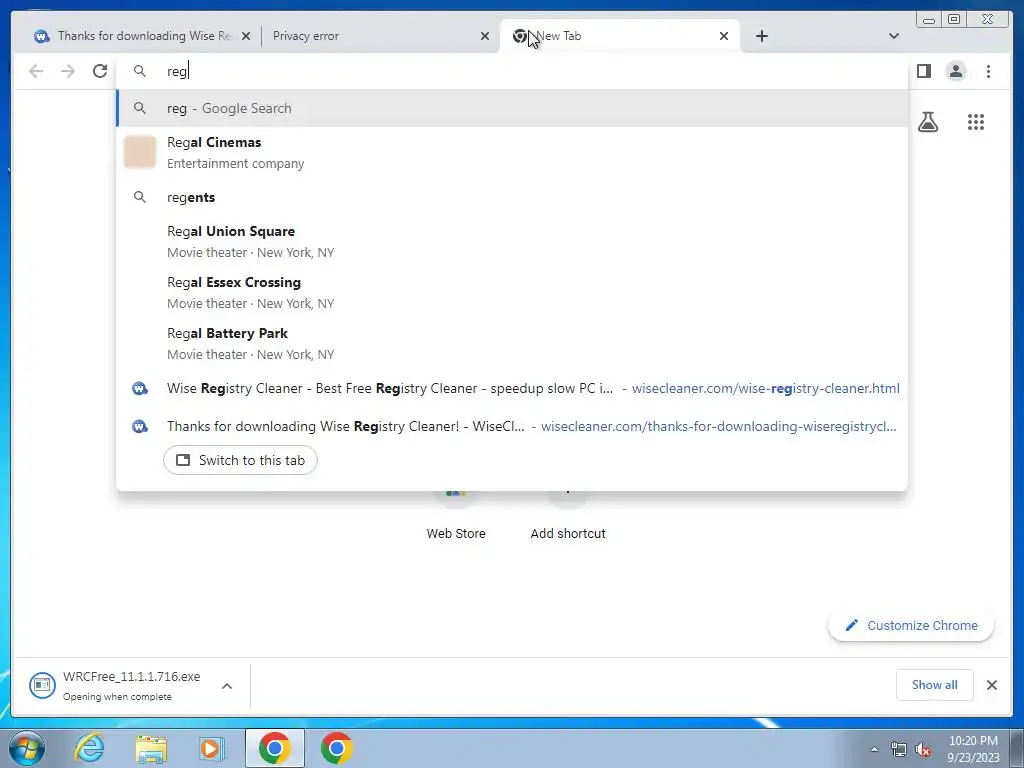Image resolution: width=1024 pixels, height=768 pixels.
Task: Select the active Chrome taskbar icon
Action: (x=275, y=748)
